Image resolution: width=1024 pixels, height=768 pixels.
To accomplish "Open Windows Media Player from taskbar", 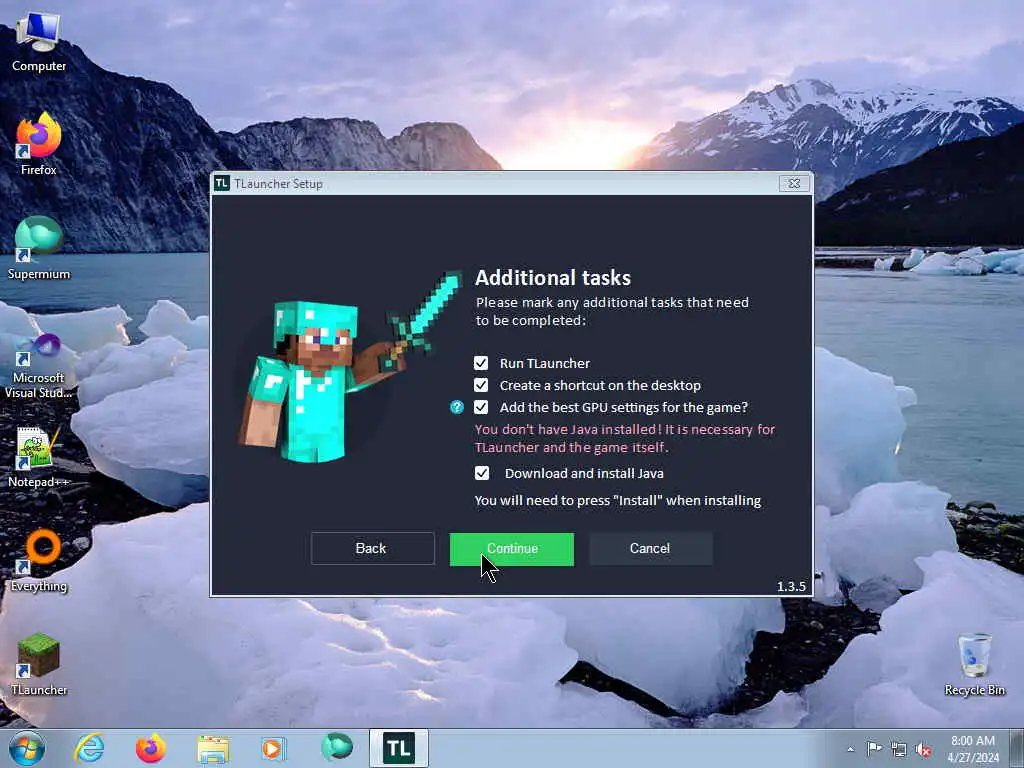I will click(x=274, y=748).
